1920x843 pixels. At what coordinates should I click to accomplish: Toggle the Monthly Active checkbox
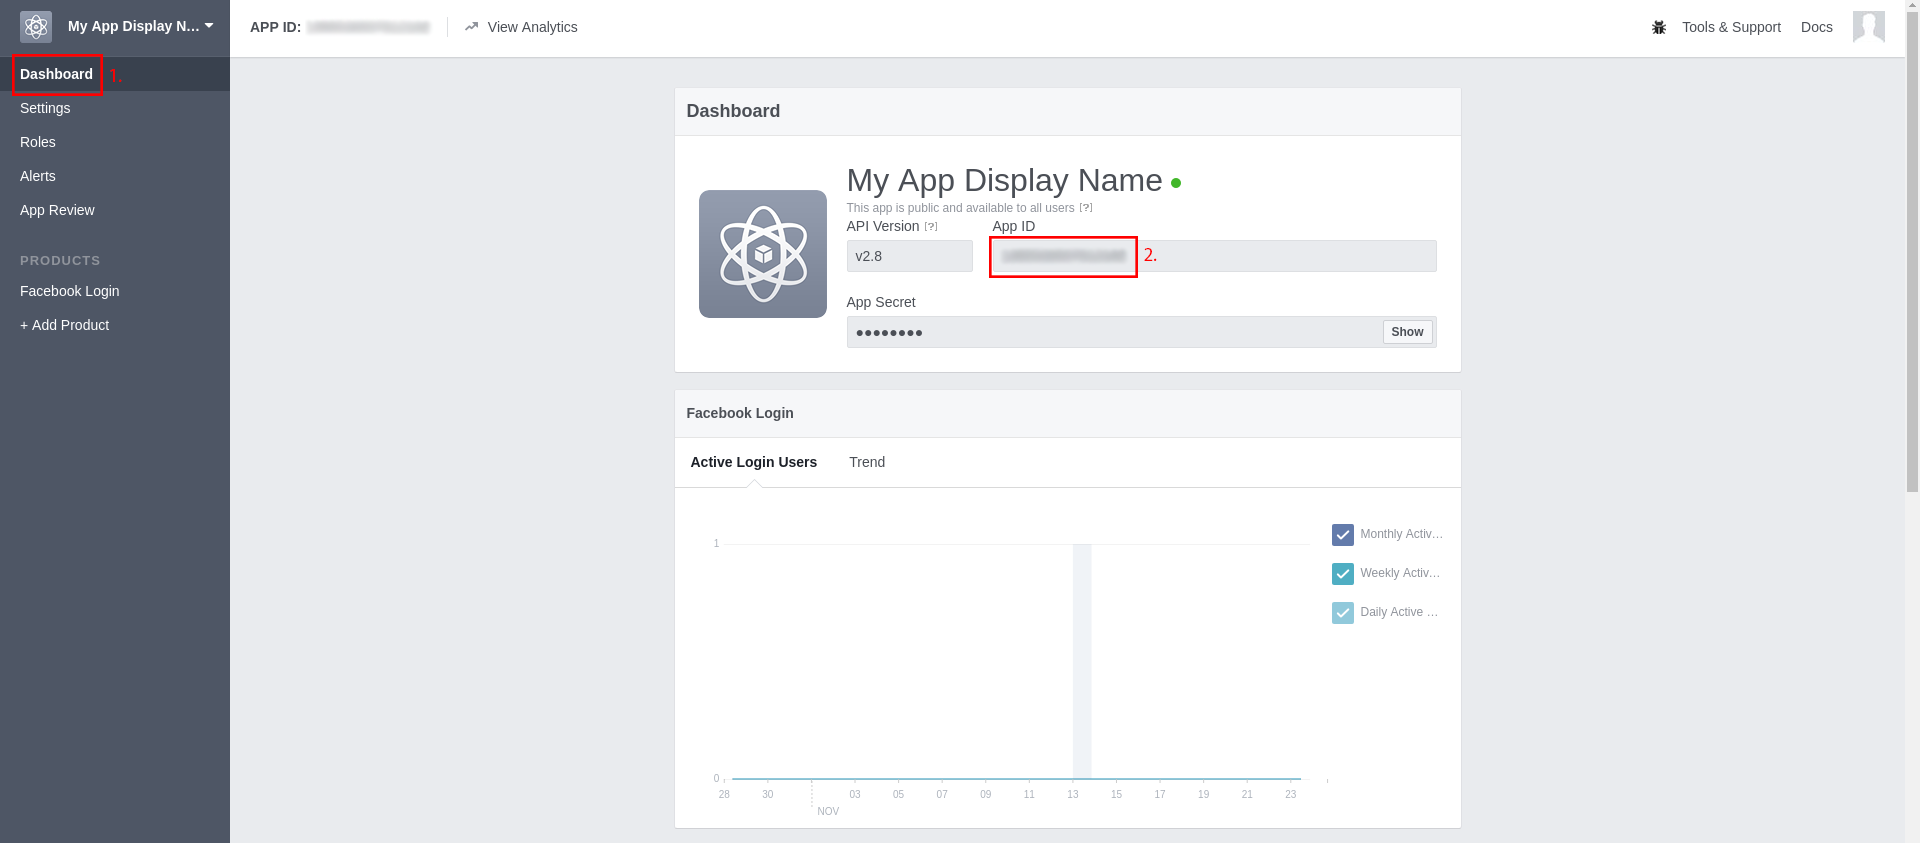pos(1343,535)
